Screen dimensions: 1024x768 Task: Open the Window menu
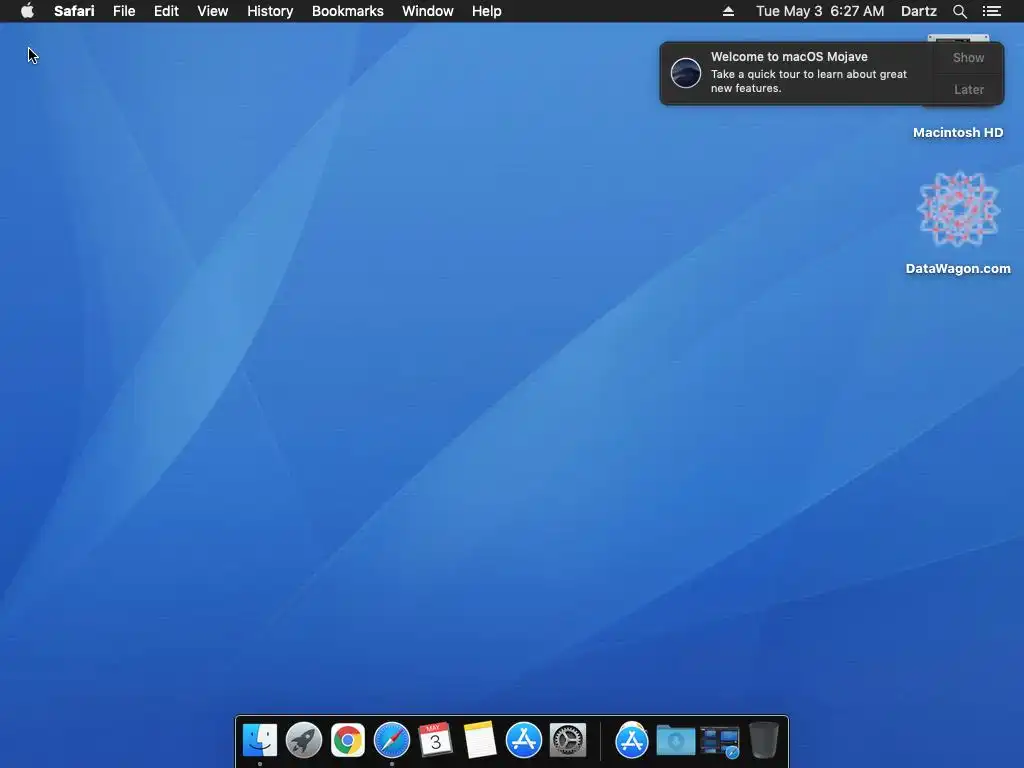click(x=428, y=11)
